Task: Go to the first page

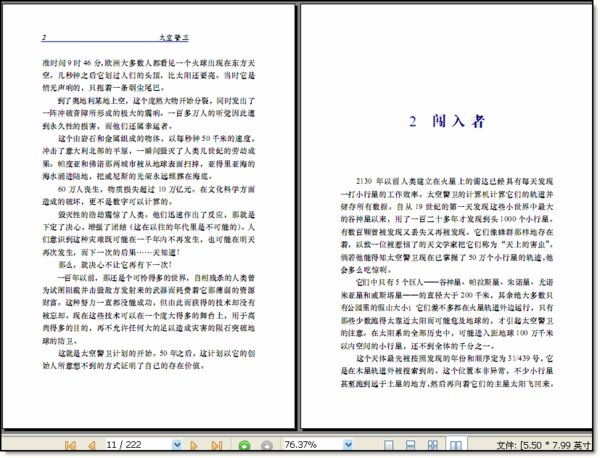Action: click(70, 445)
